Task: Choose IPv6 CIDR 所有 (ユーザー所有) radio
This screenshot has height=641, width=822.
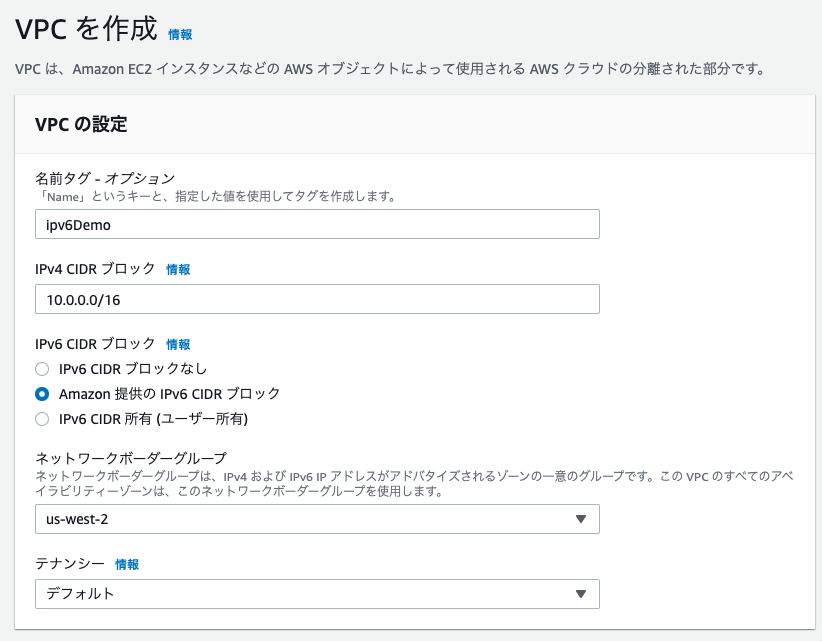Action: tap(42, 419)
